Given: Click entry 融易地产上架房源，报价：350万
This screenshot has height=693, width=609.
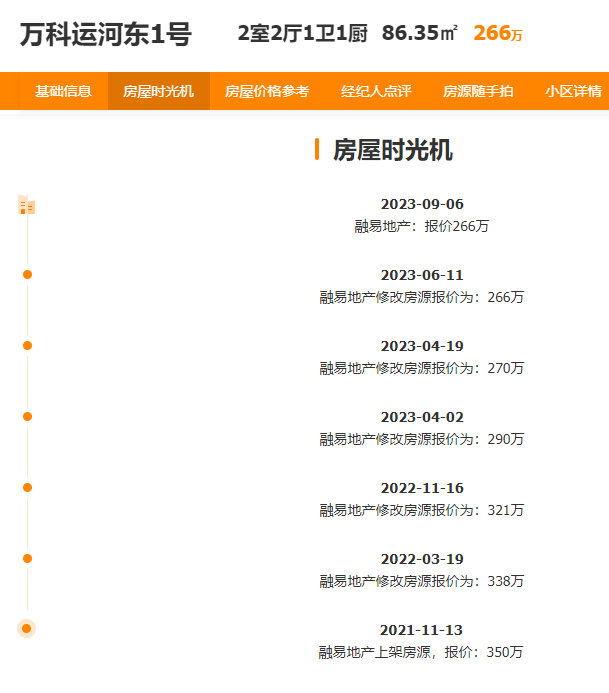Looking at the screenshot, I should [x=421, y=652].
